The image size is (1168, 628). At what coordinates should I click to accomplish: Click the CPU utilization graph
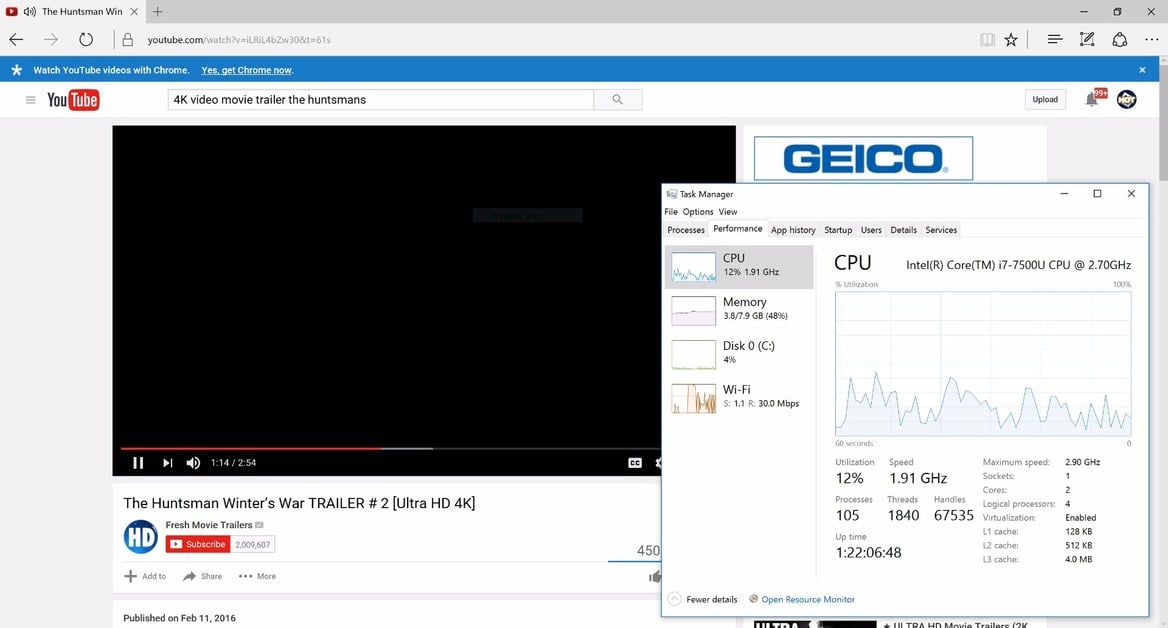tap(983, 364)
